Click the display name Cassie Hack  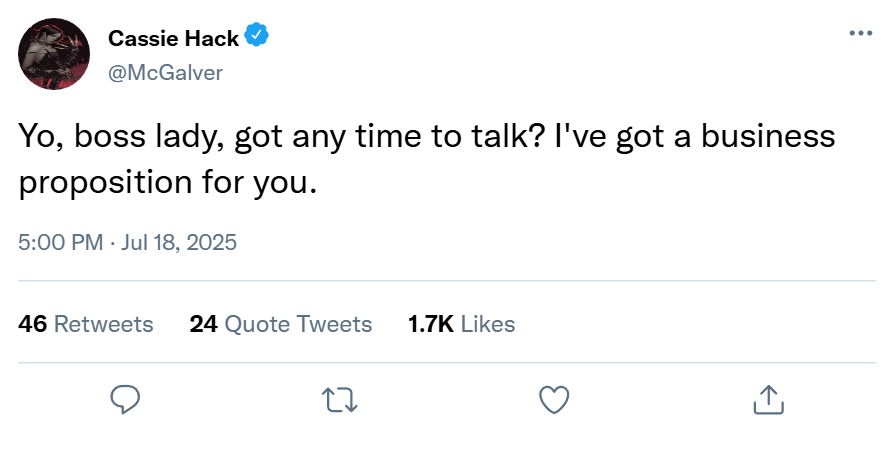[x=173, y=39]
